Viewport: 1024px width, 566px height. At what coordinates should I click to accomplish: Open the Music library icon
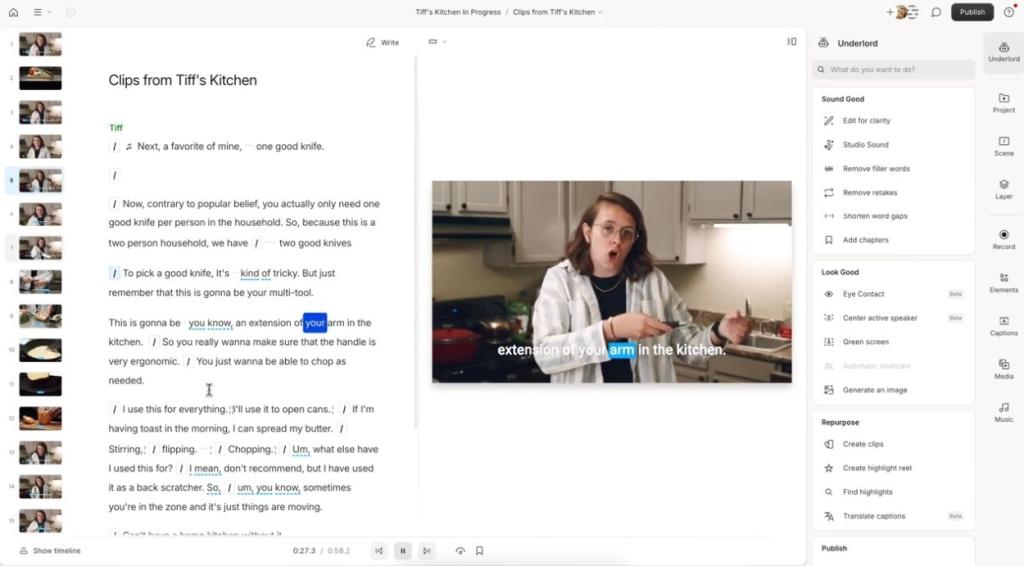point(1003,411)
